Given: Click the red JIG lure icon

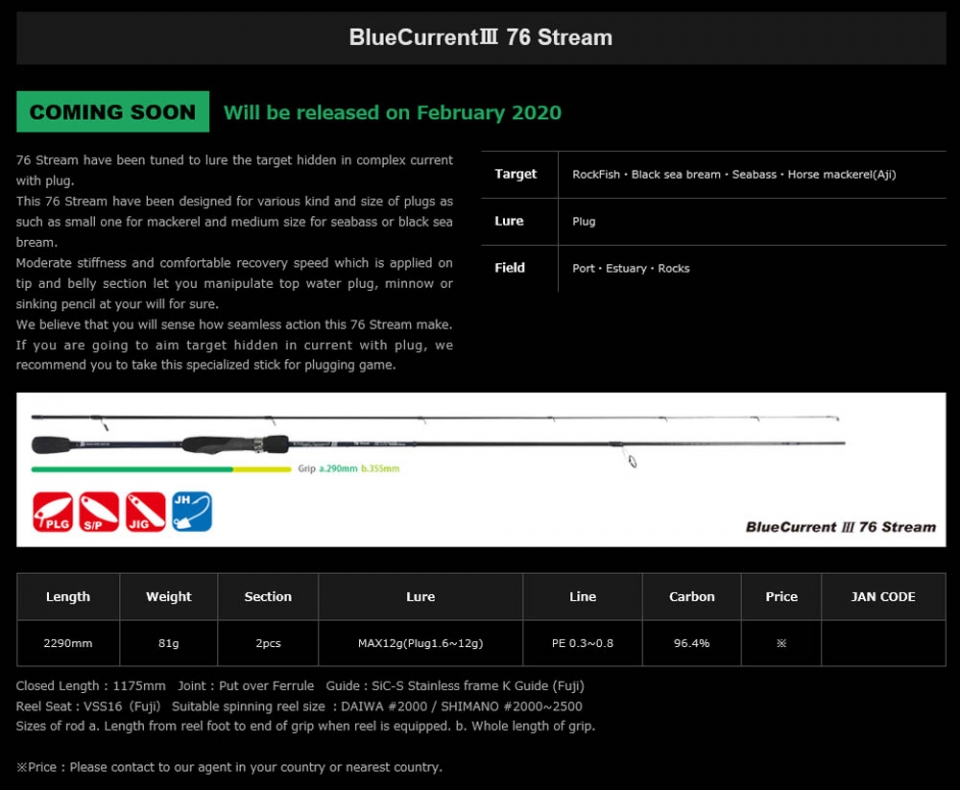Looking at the screenshot, I should click(146, 511).
